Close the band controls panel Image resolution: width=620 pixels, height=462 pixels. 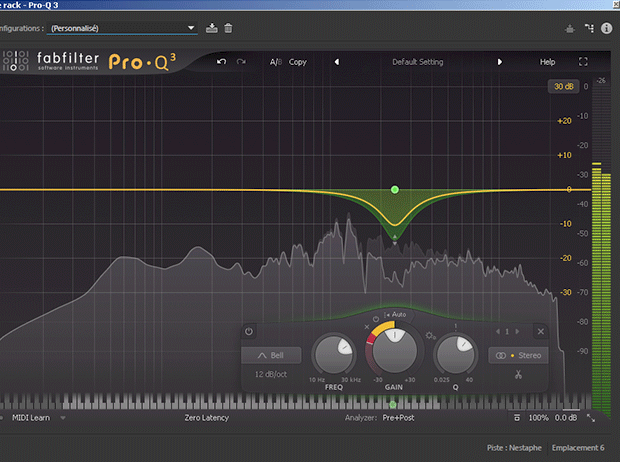(541, 331)
